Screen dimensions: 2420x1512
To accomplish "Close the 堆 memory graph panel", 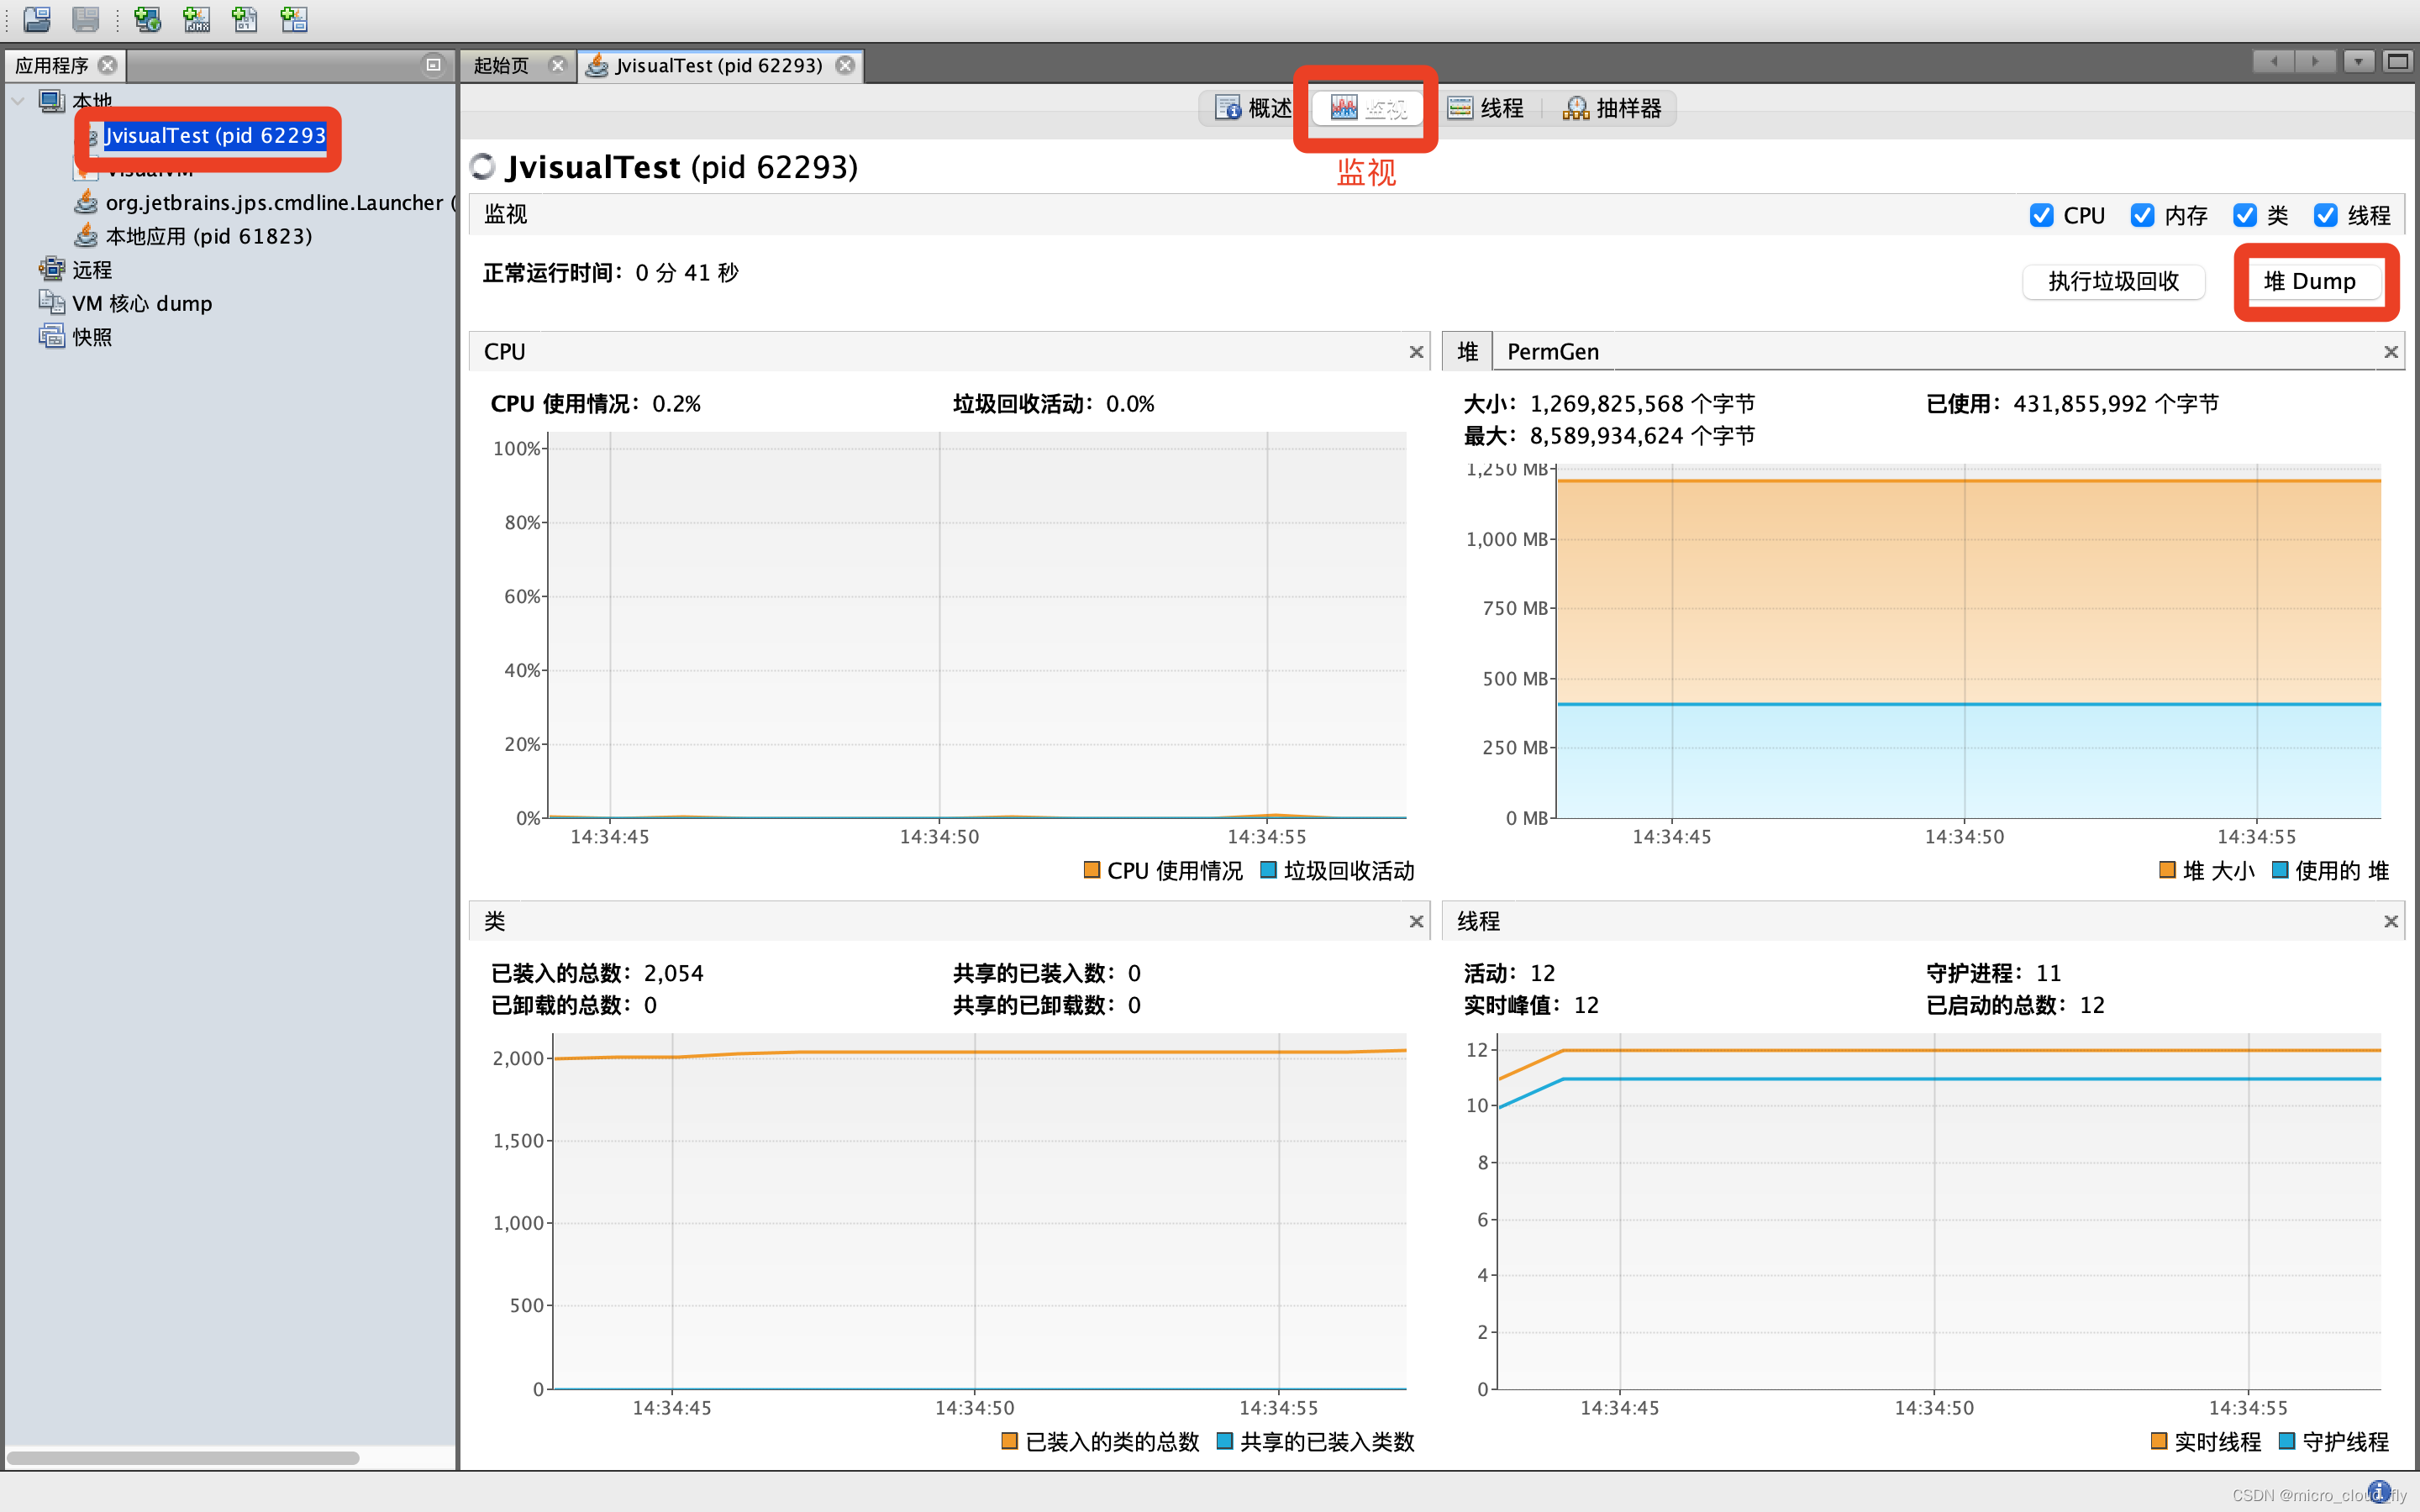I will point(2391,352).
